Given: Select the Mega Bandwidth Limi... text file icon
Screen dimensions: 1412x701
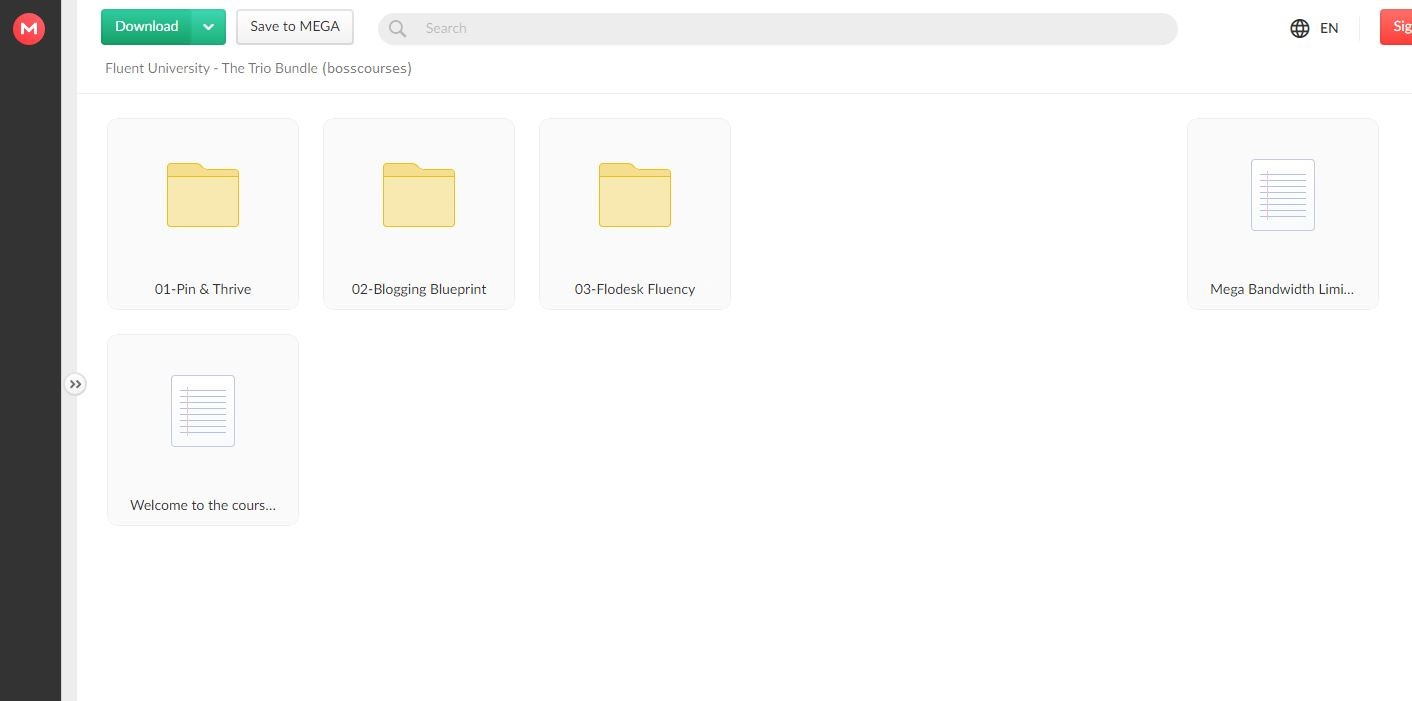Looking at the screenshot, I should (x=1282, y=195).
